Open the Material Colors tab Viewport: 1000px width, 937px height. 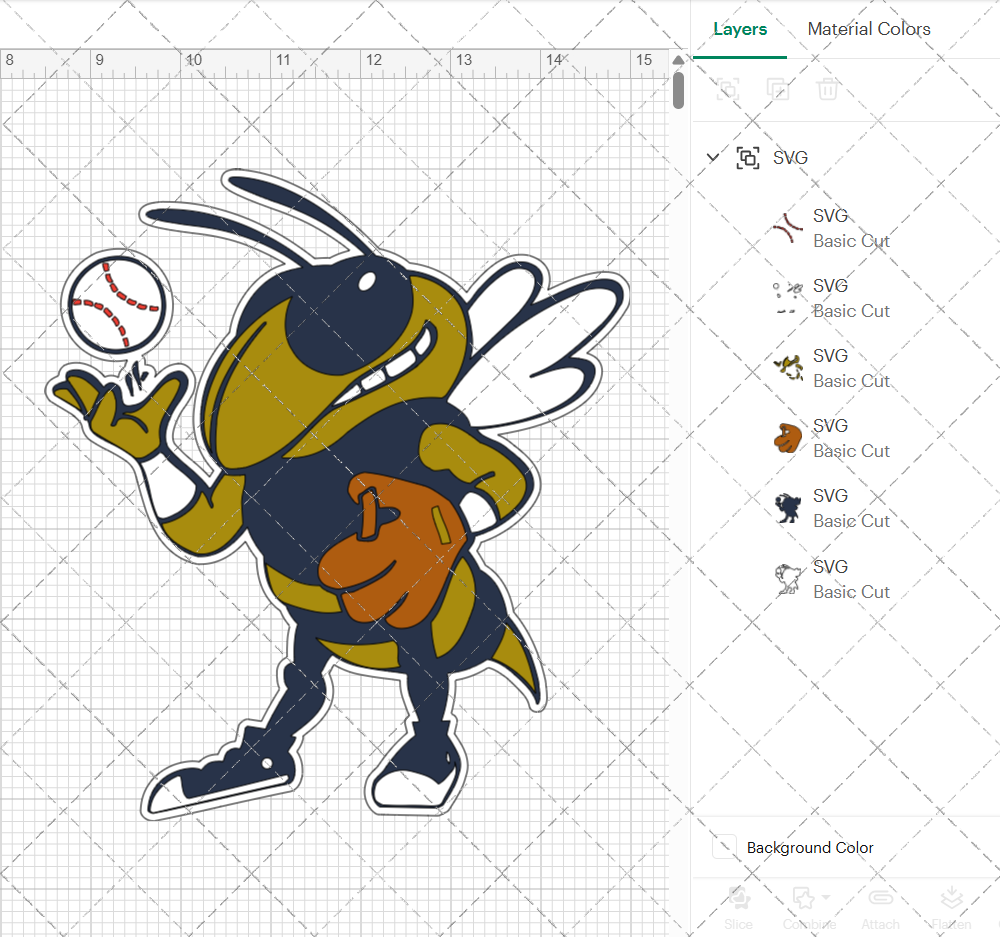(869, 29)
